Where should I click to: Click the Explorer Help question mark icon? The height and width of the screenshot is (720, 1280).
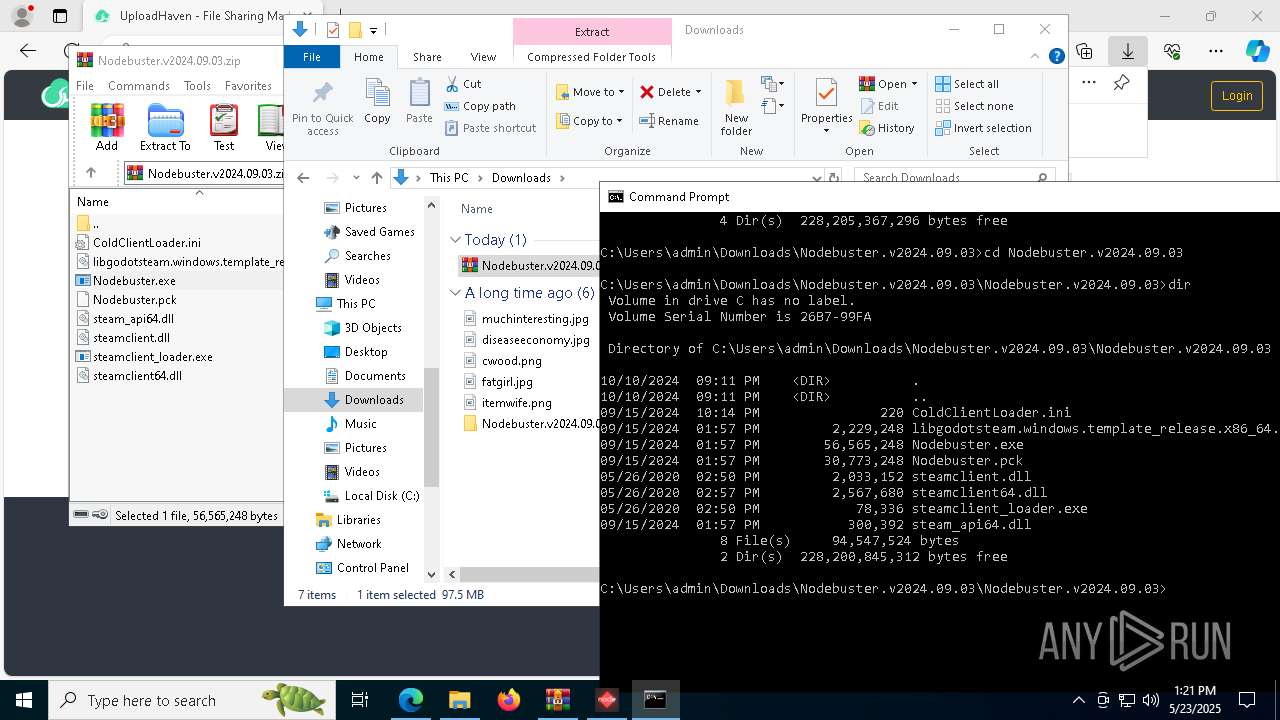1056,57
